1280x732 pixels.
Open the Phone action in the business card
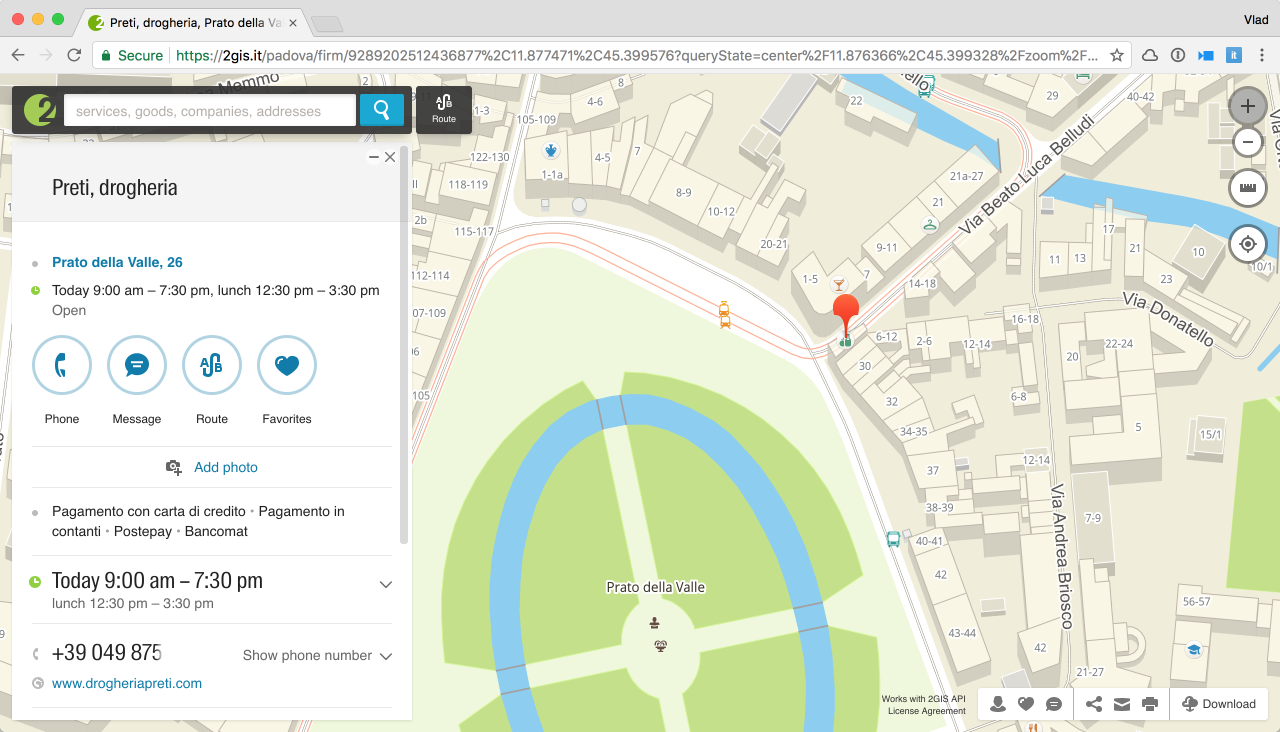click(61, 365)
